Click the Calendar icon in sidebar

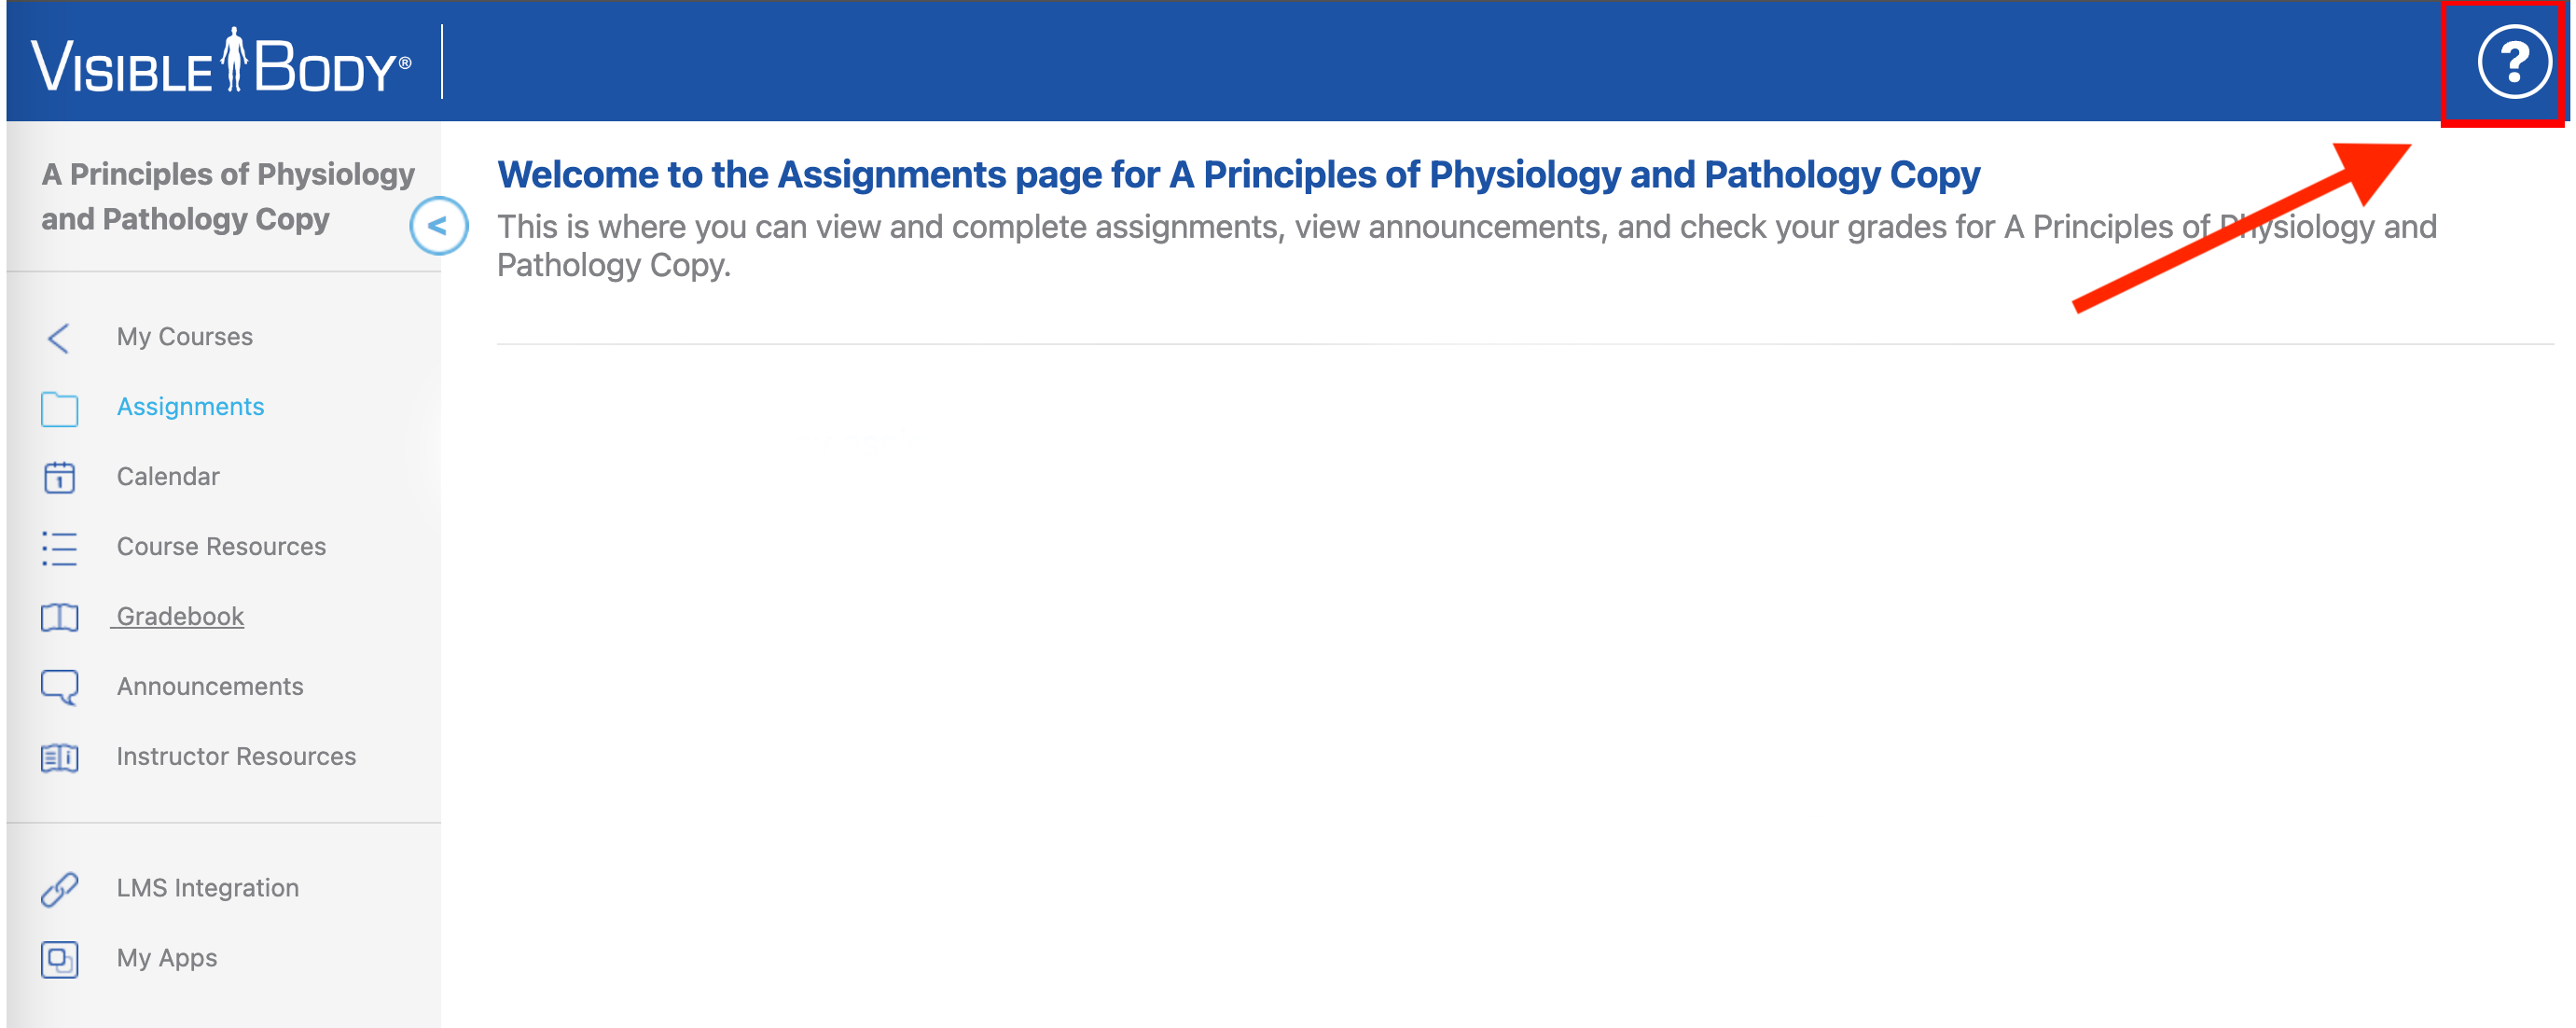coord(59,478)
